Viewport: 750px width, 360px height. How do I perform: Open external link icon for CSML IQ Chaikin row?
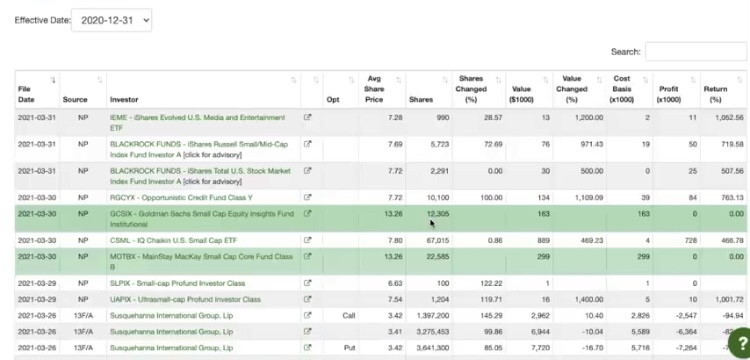(308, 240)
